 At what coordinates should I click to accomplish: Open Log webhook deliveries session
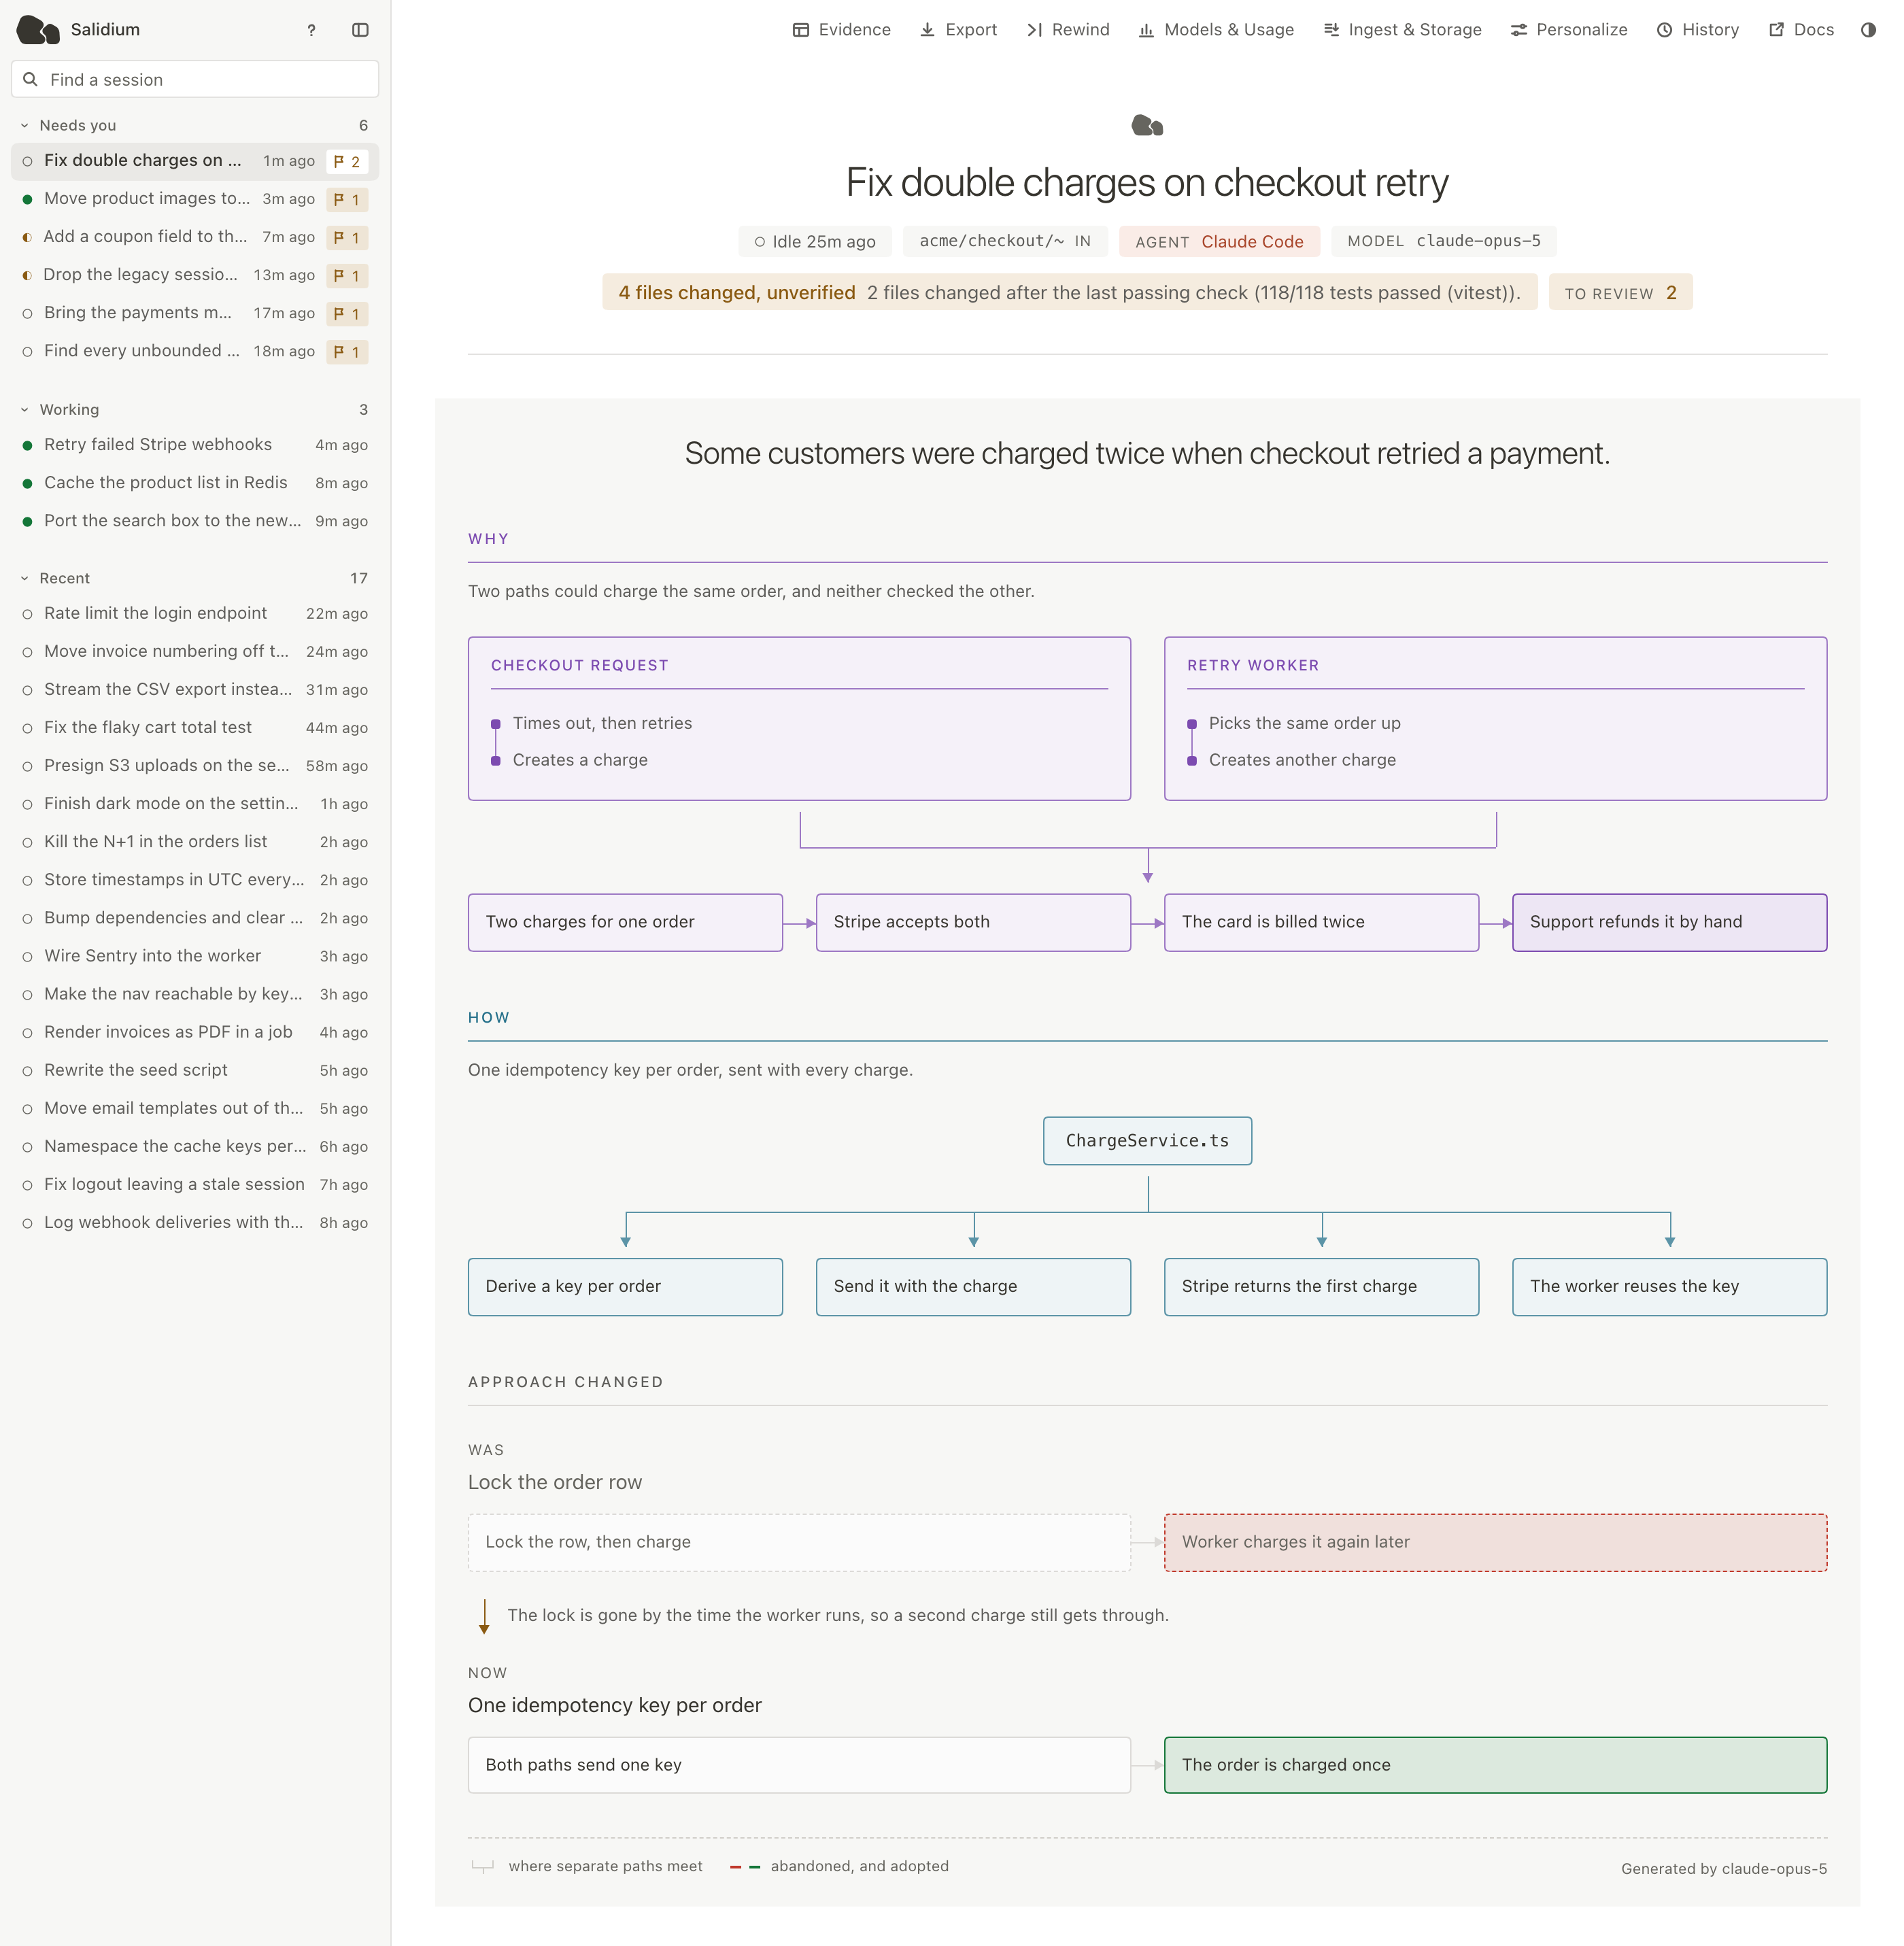pos(195,1222)
